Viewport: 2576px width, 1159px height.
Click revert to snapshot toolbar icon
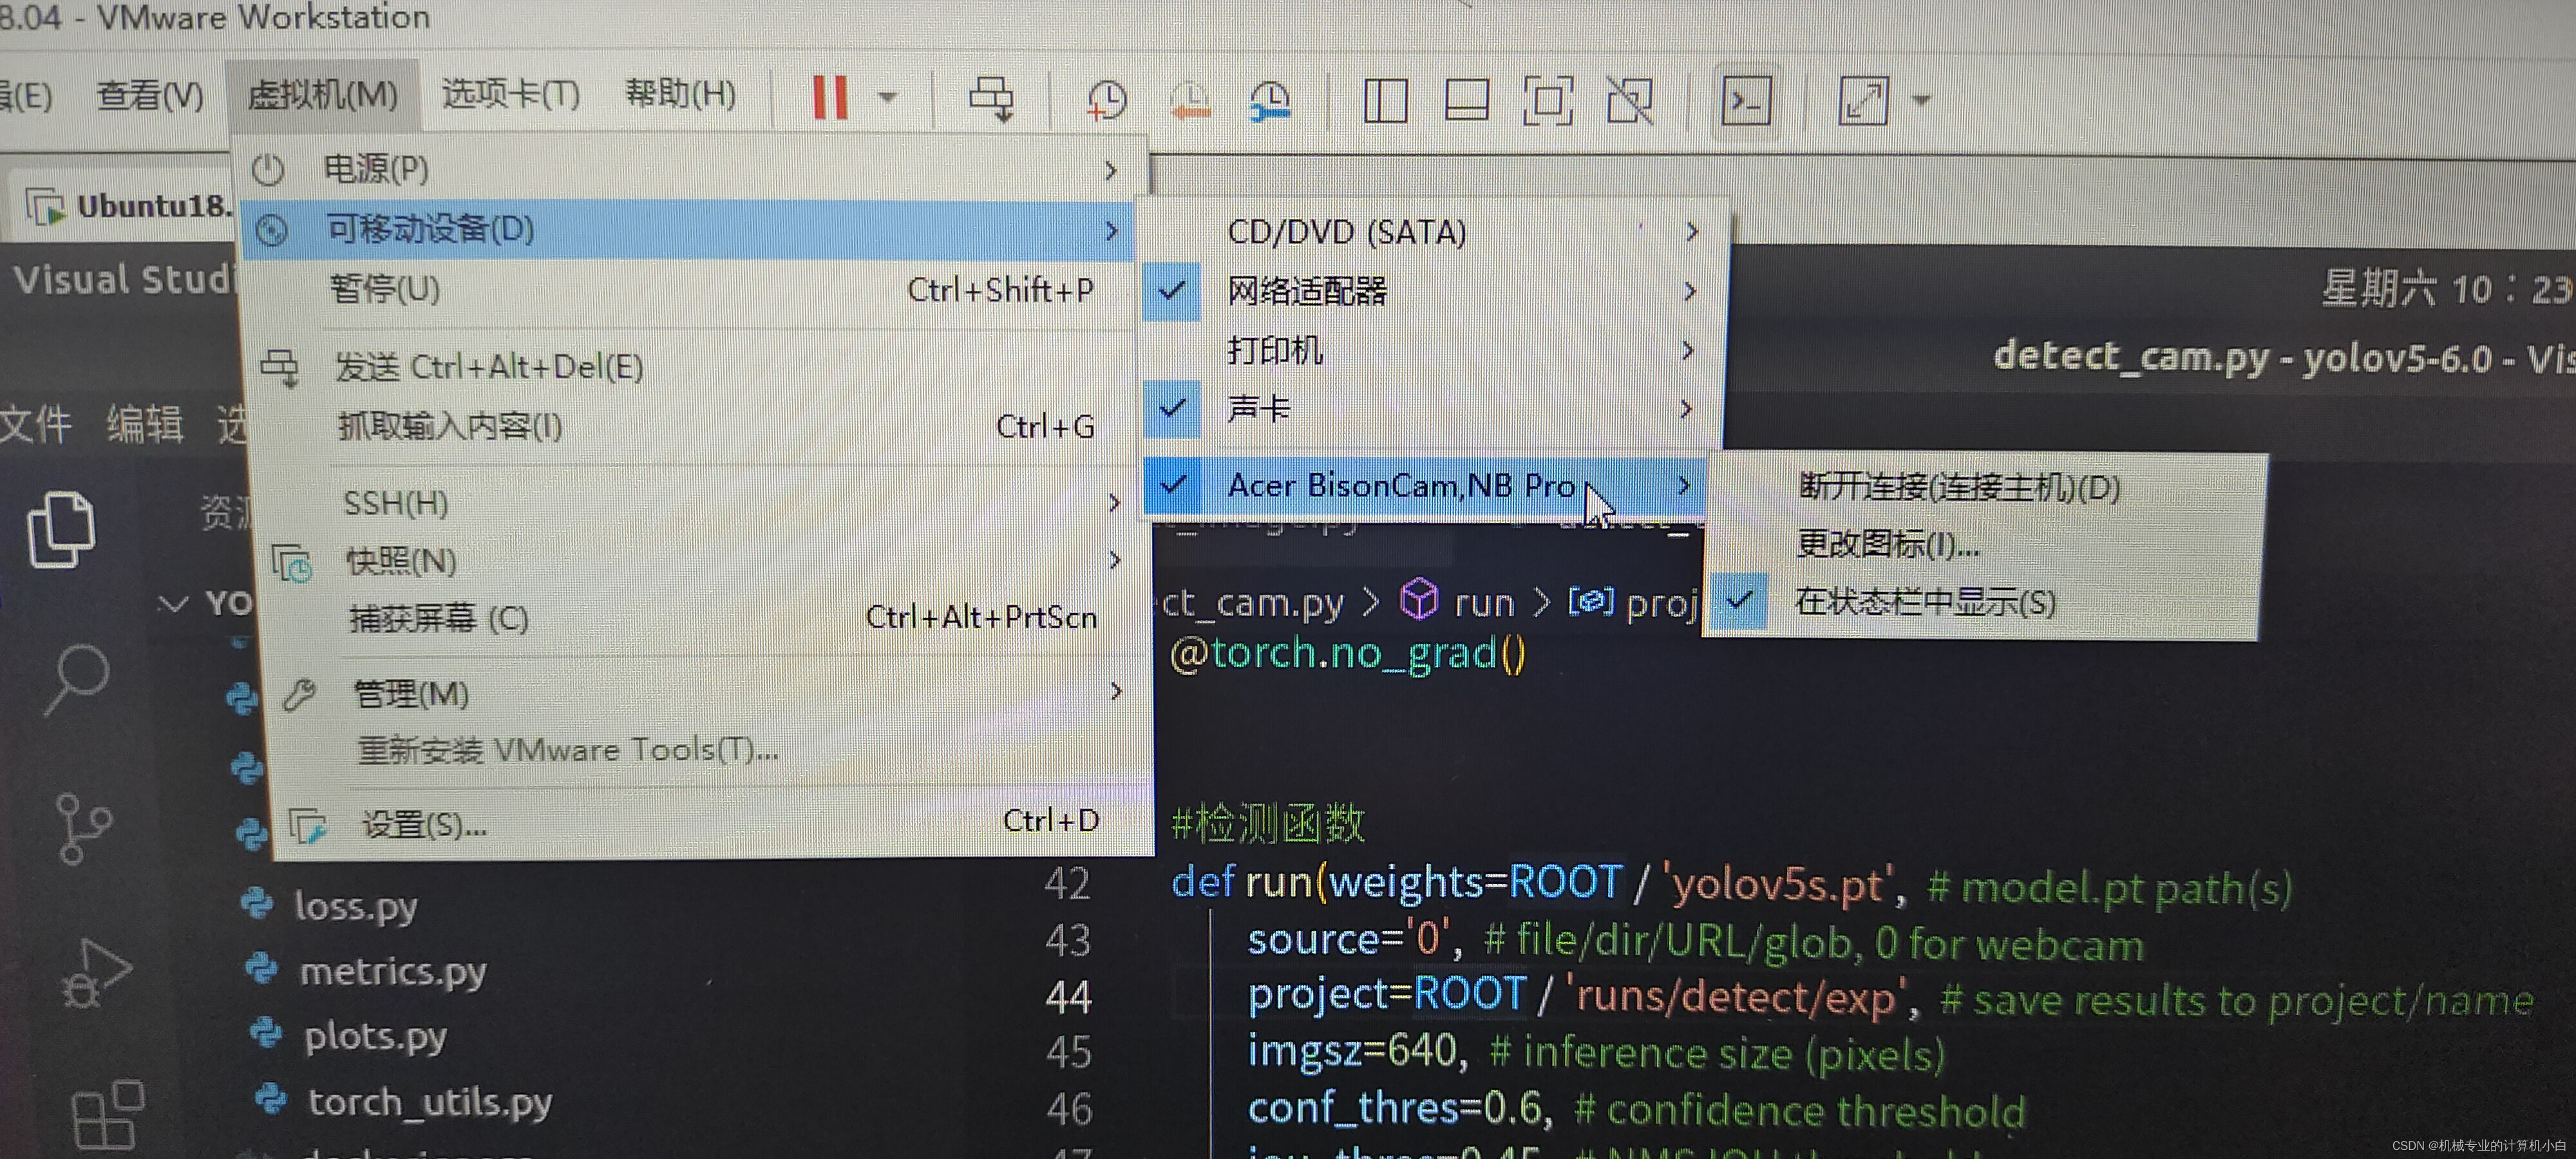[x=1190, y=101]
